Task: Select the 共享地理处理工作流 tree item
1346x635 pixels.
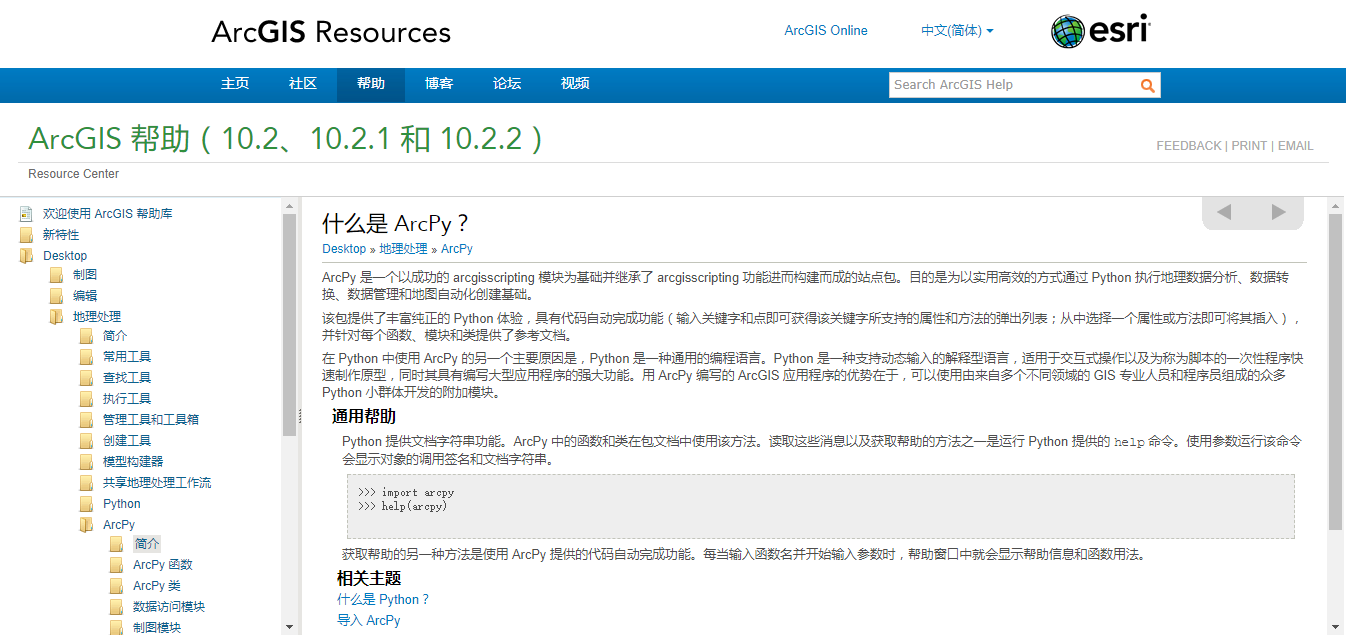Action: 157,483
